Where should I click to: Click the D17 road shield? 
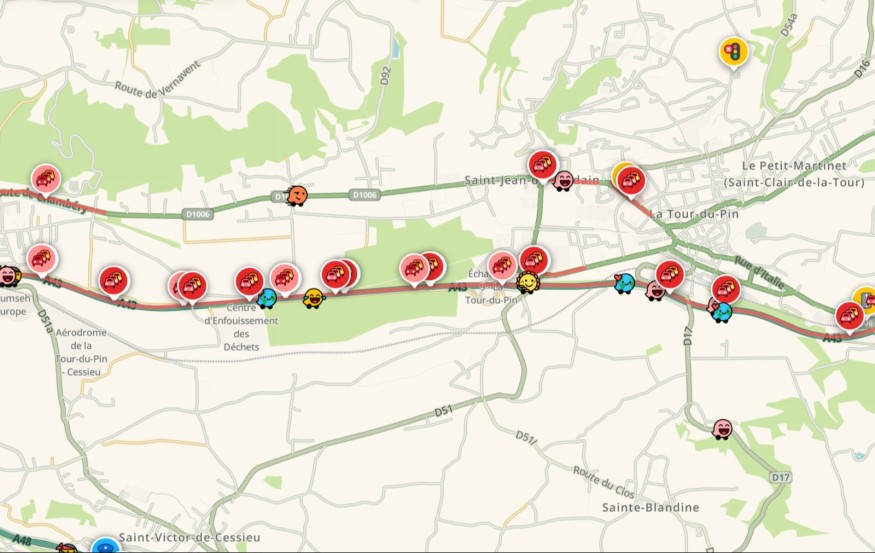(780, 477)
